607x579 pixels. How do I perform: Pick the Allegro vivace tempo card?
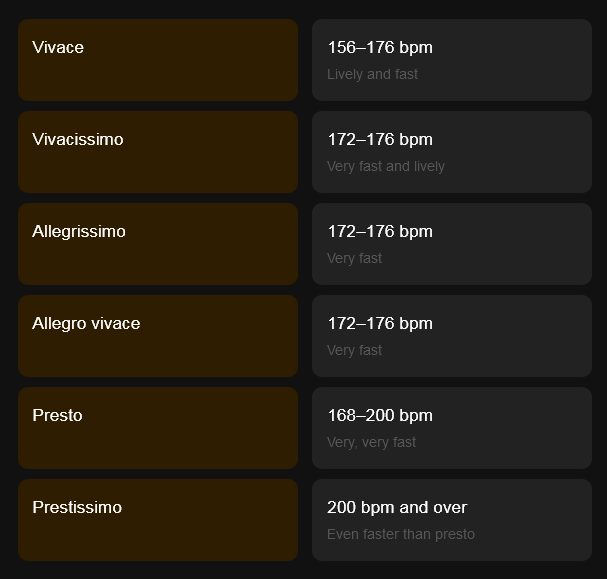click(158, 336)
